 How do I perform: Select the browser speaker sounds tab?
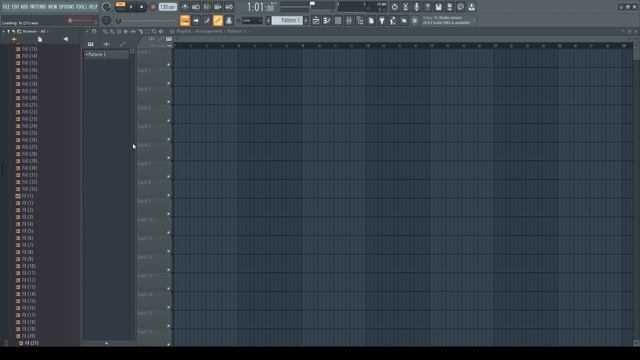(66, 40)
